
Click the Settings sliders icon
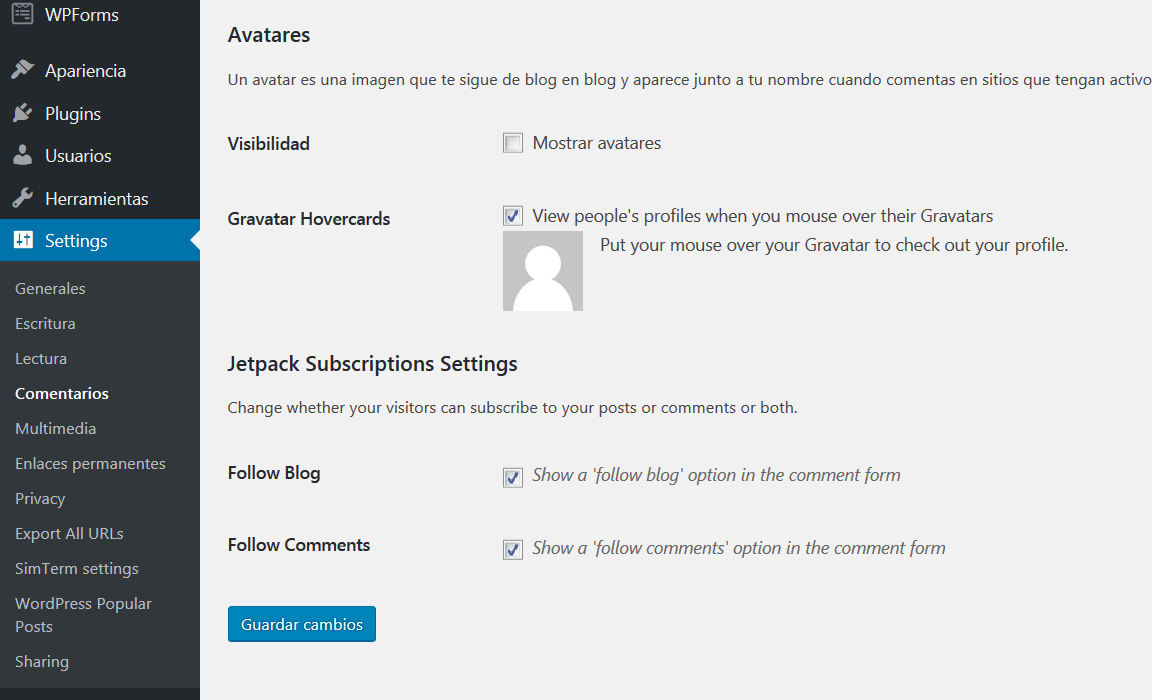23,239
